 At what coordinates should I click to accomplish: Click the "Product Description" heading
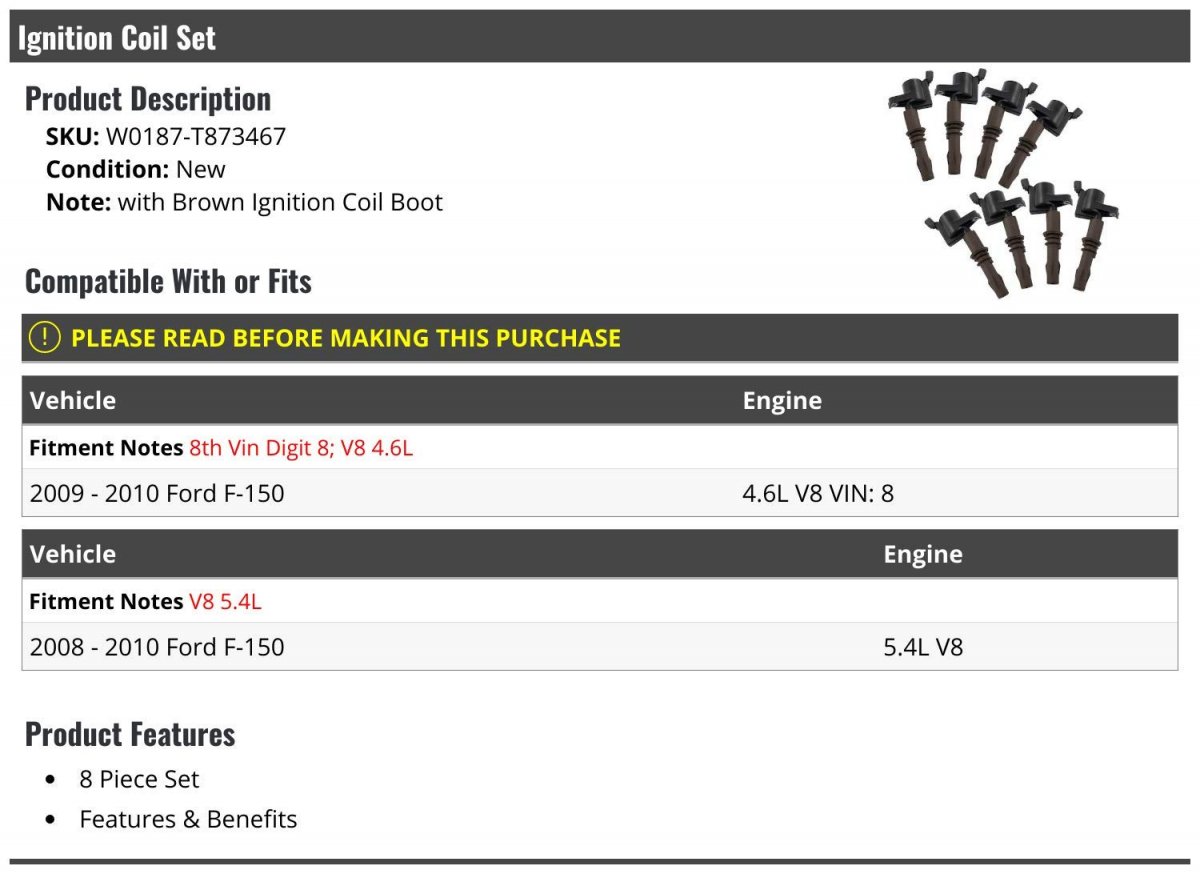coord(148,98)
